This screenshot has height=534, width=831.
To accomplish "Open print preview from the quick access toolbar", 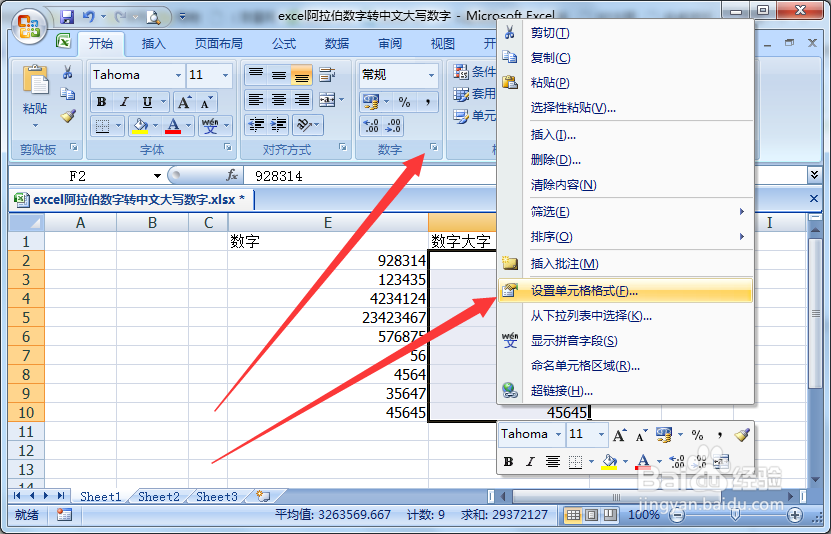I will [154, 17].
